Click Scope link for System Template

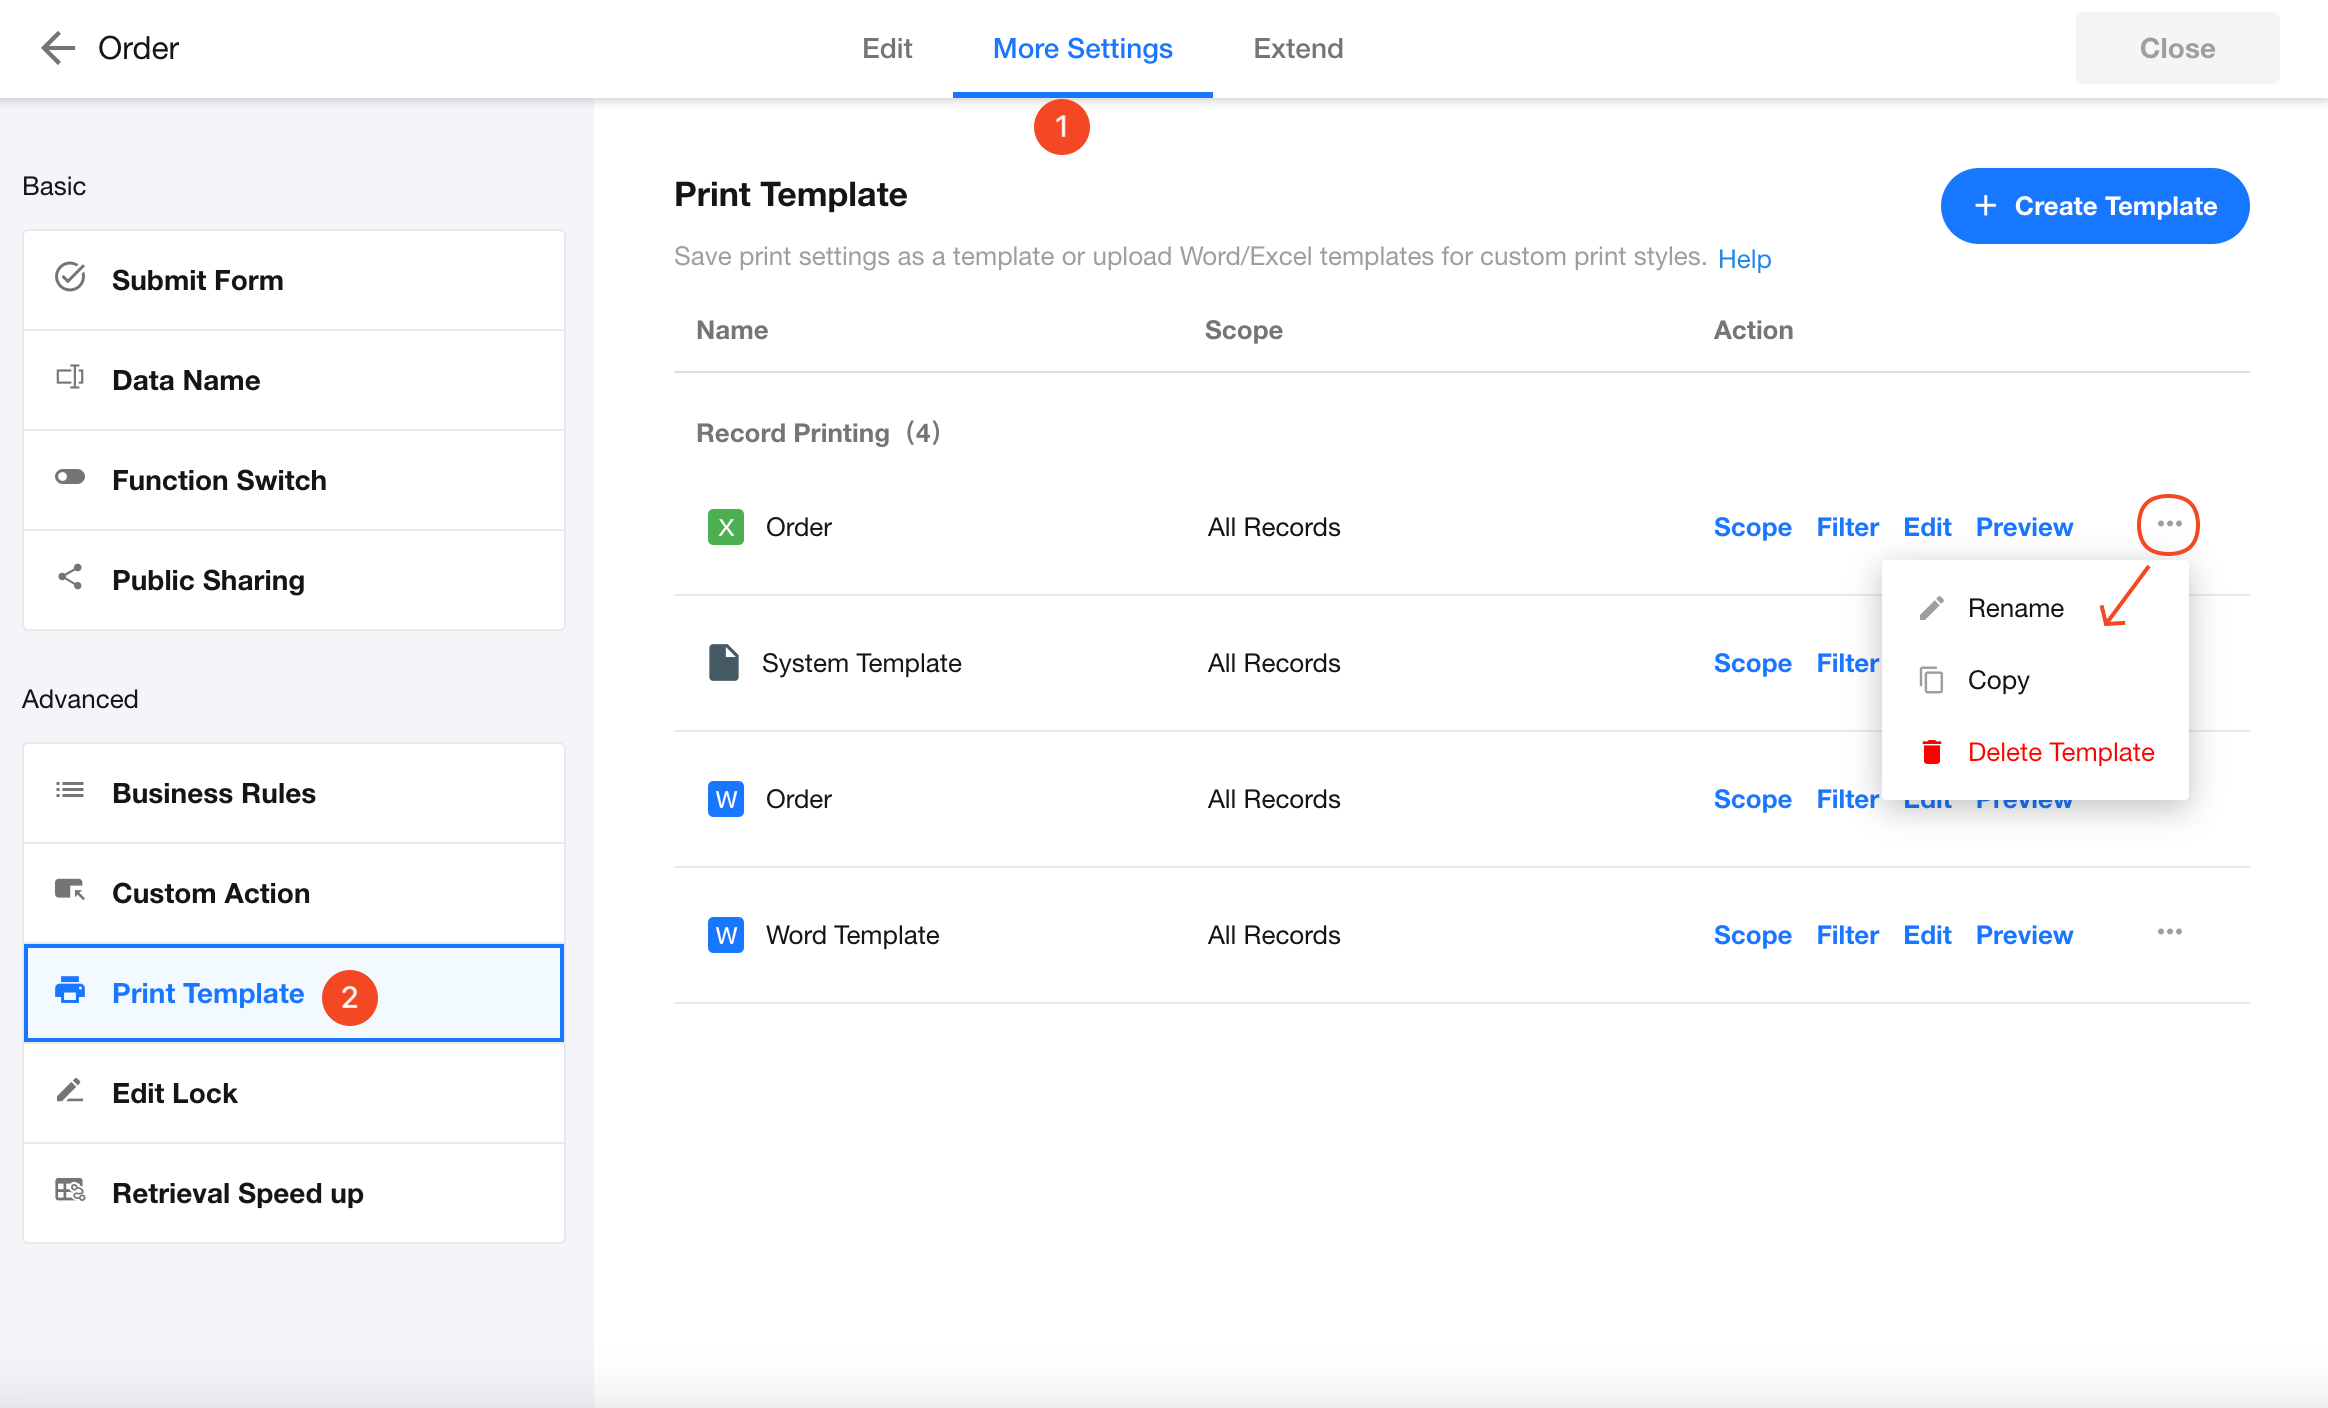1752,663
